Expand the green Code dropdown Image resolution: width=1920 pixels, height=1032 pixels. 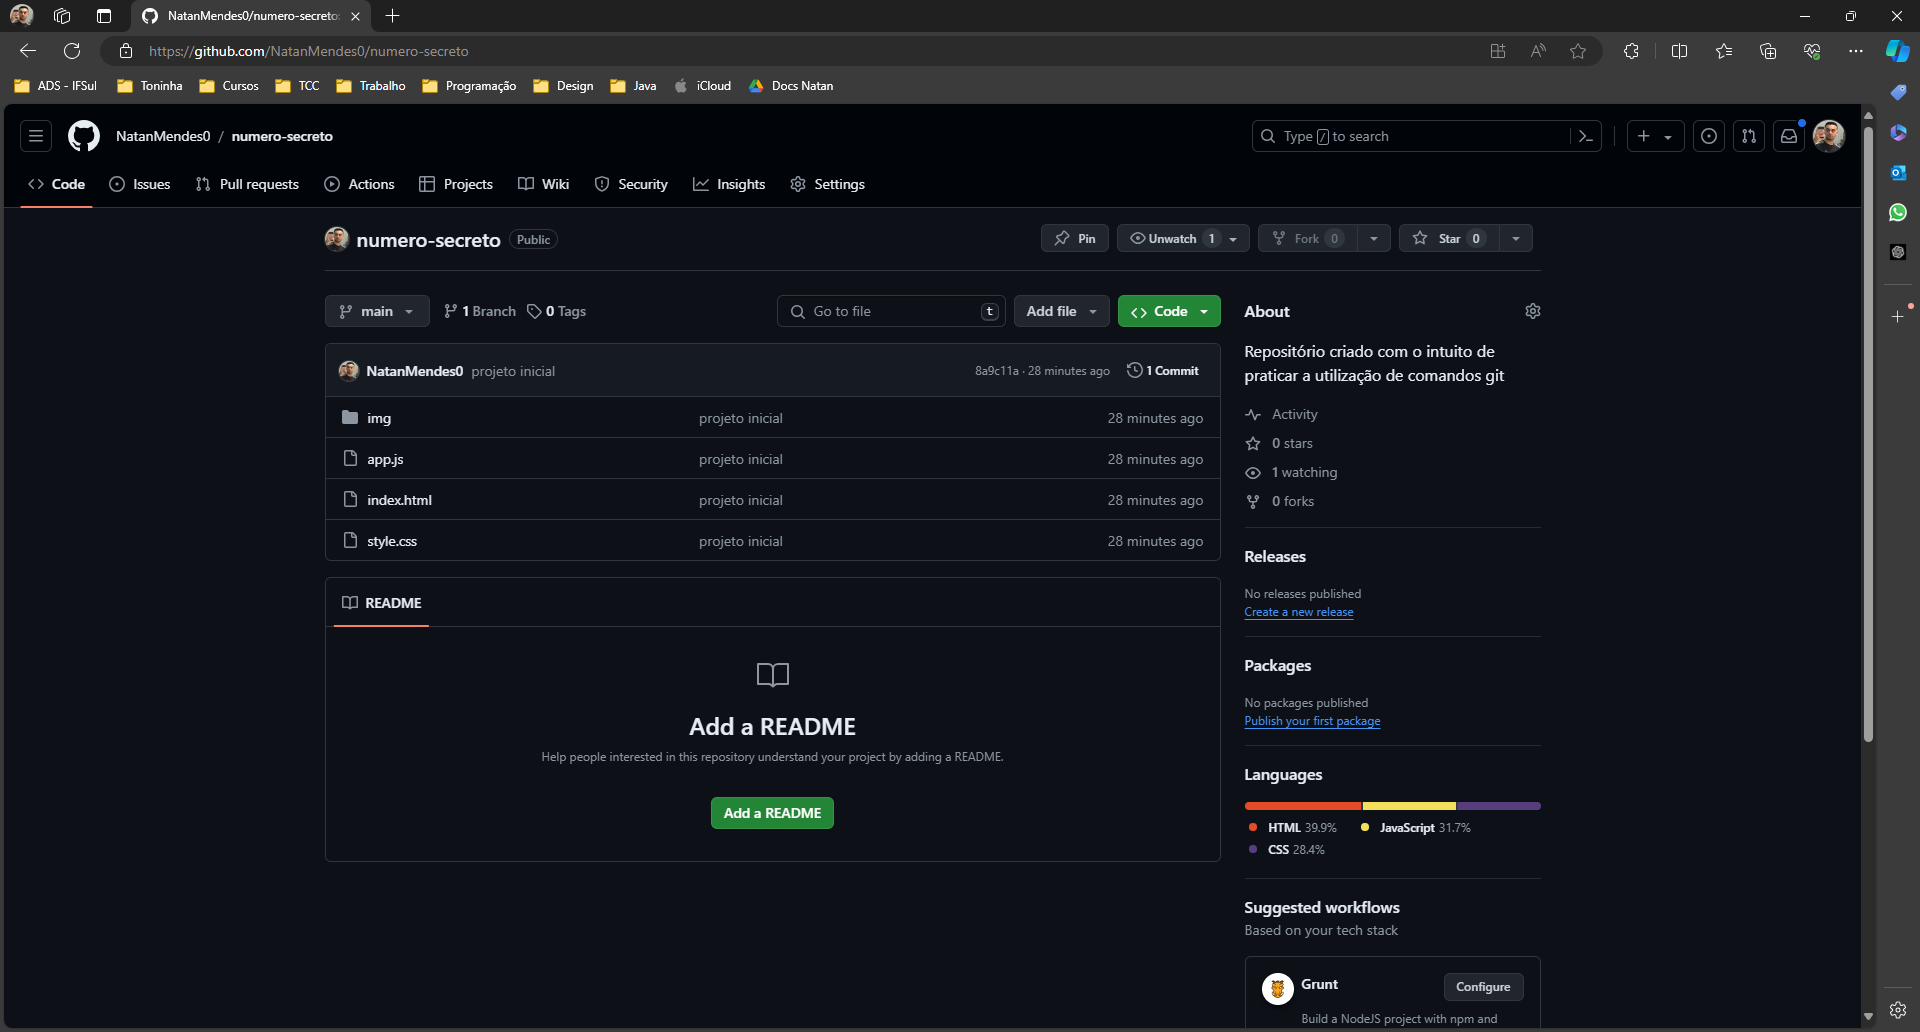[1169, 311]
